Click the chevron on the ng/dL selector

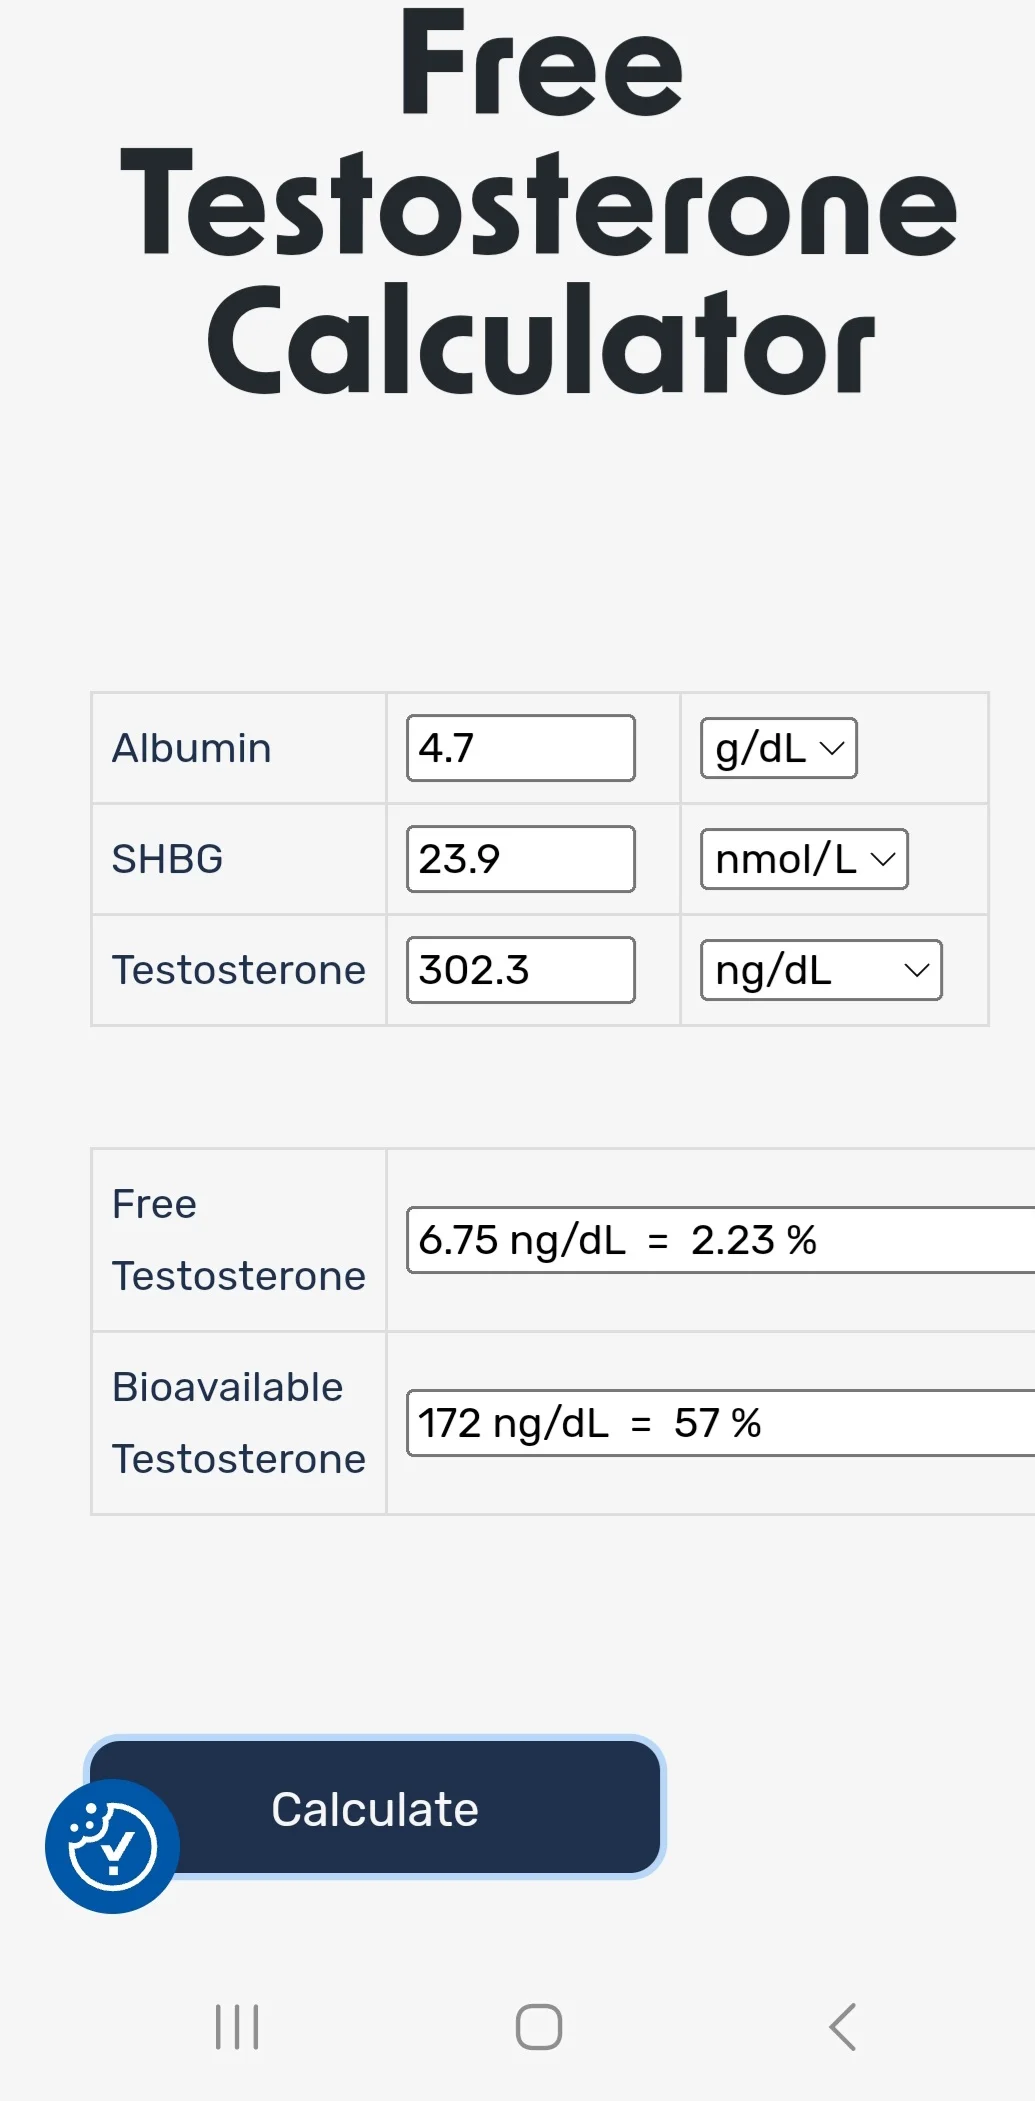tap(916, 970)
